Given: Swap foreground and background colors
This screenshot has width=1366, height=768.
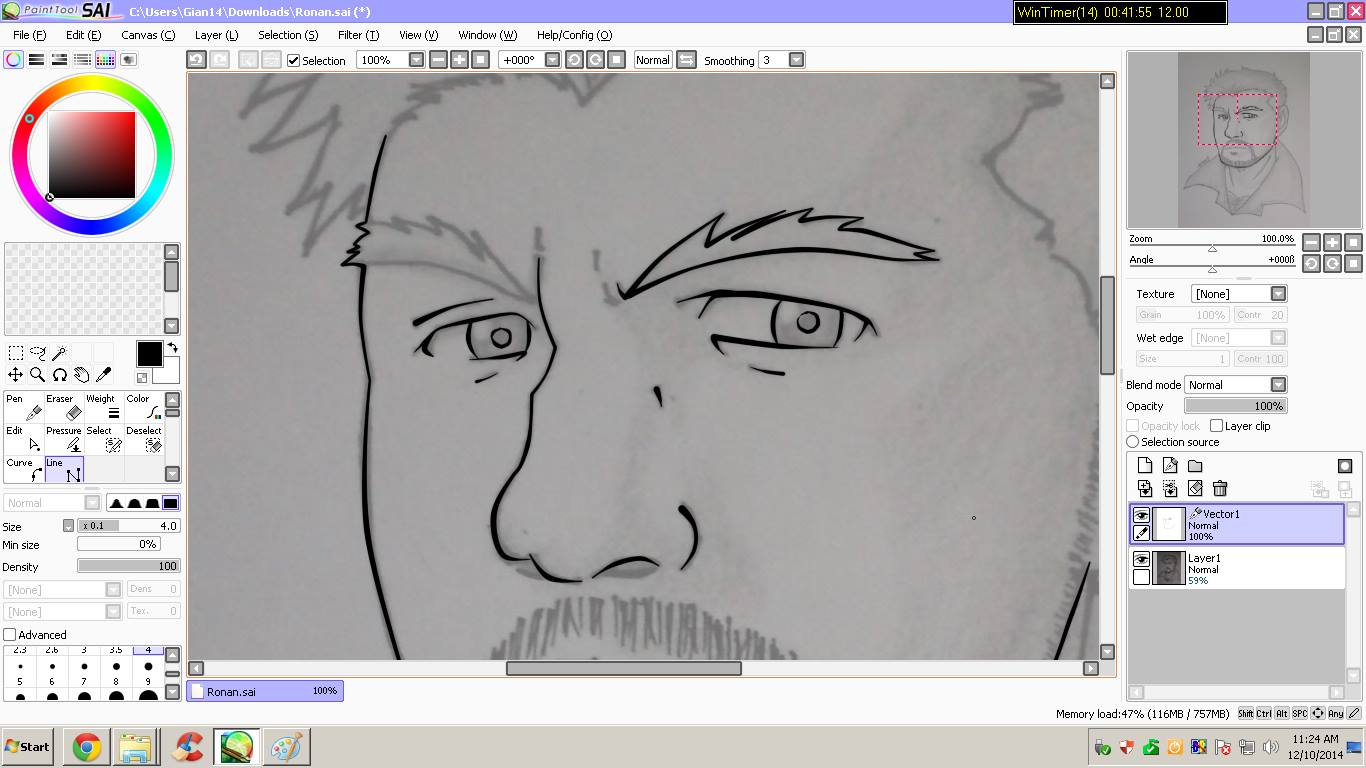Looking at the screenshot, I should point(172,348).
